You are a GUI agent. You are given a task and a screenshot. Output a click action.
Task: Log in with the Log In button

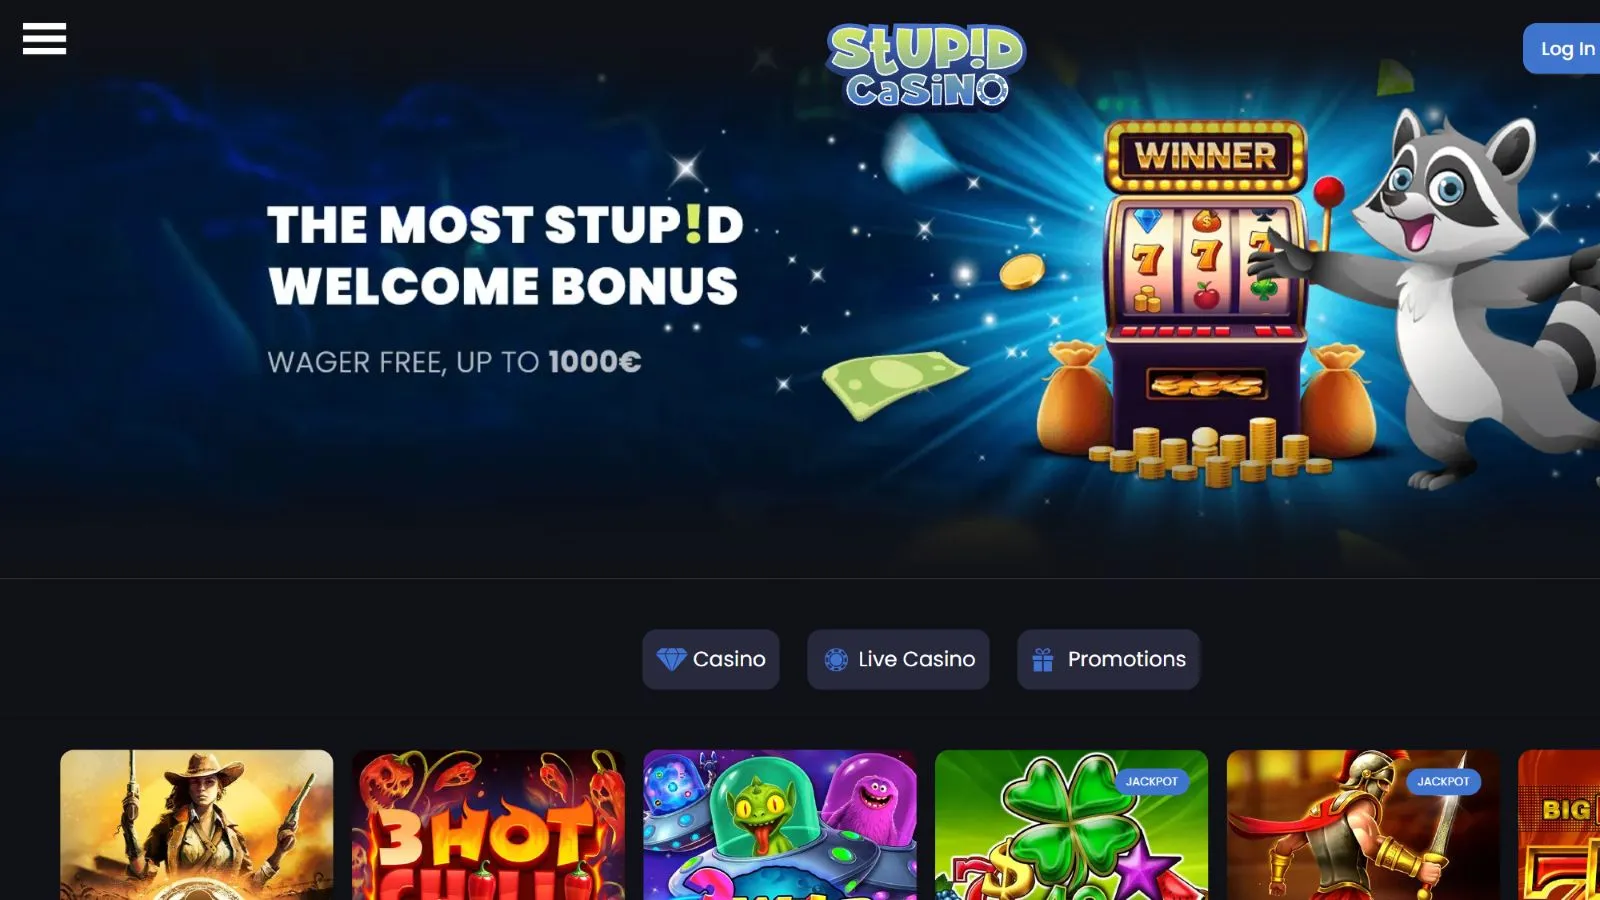pyautogui.click(x=1562, y=48)
